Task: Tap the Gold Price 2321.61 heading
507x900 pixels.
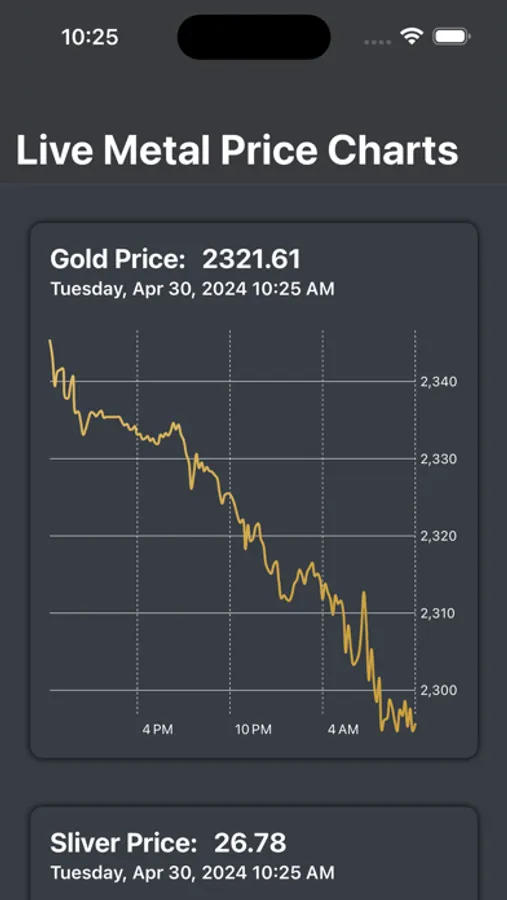Action: pos(175,259)
